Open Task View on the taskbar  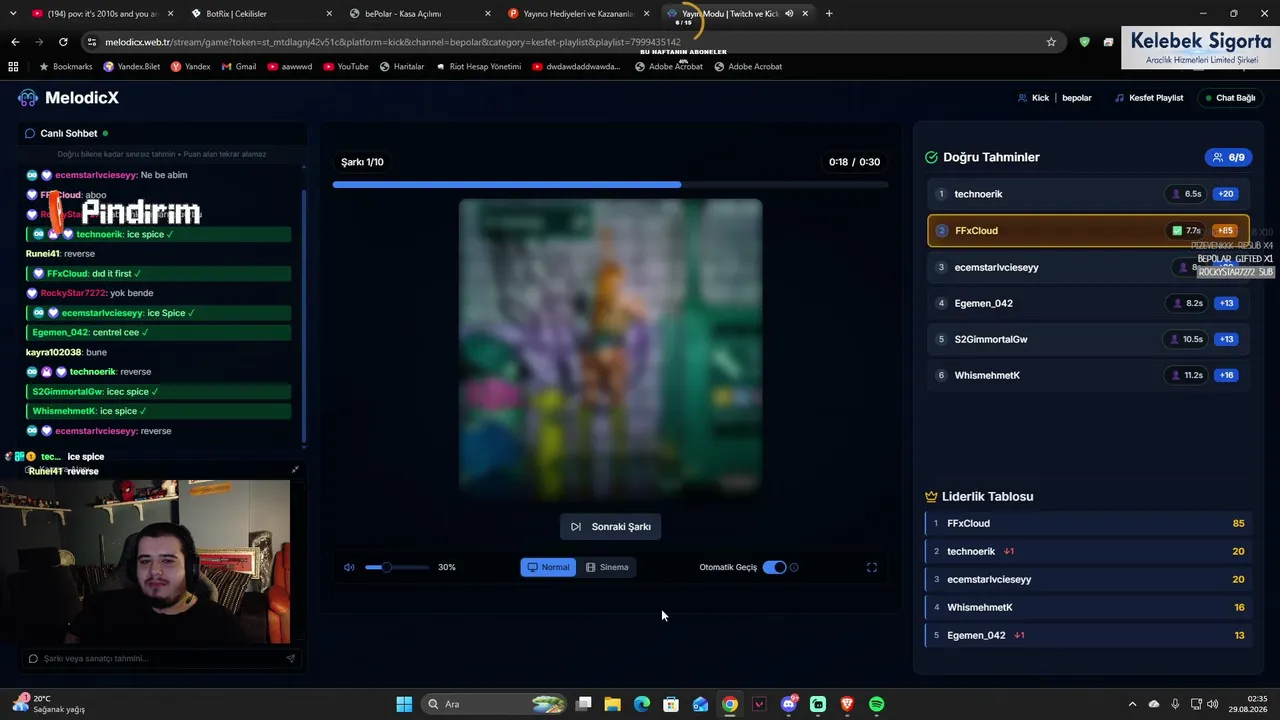584,704
